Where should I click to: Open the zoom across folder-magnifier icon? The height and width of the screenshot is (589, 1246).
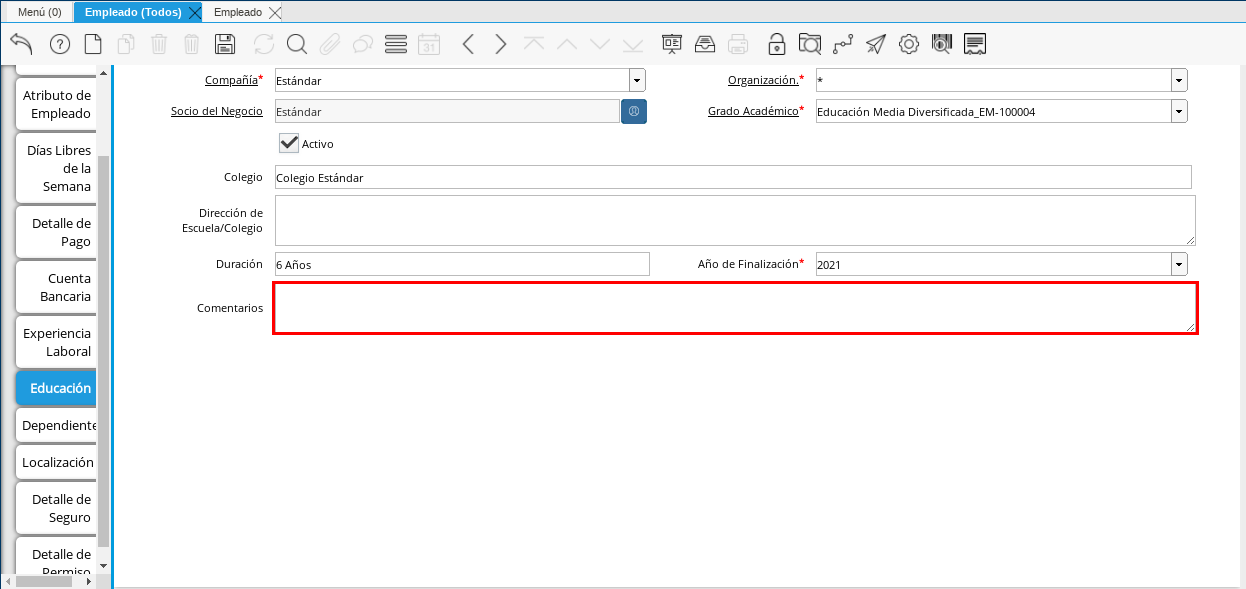810,44
